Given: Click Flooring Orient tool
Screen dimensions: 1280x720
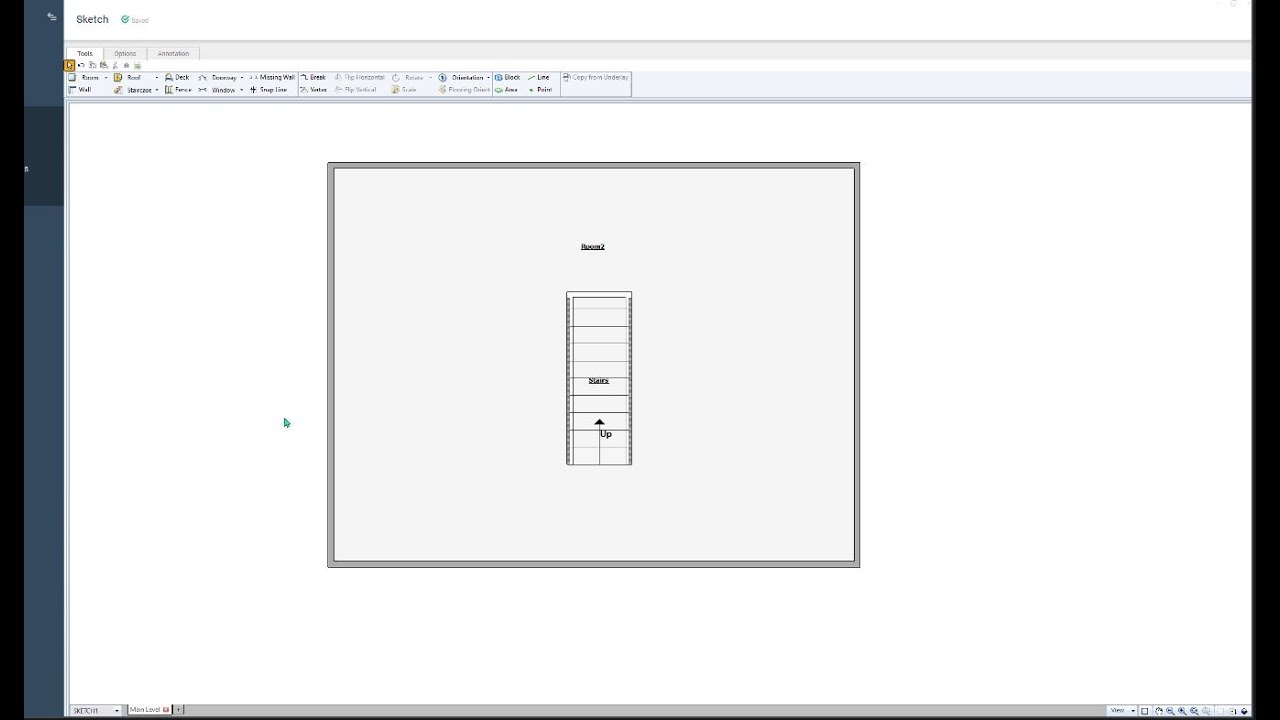Looking at the screenshot, I should tap(464, 90).
